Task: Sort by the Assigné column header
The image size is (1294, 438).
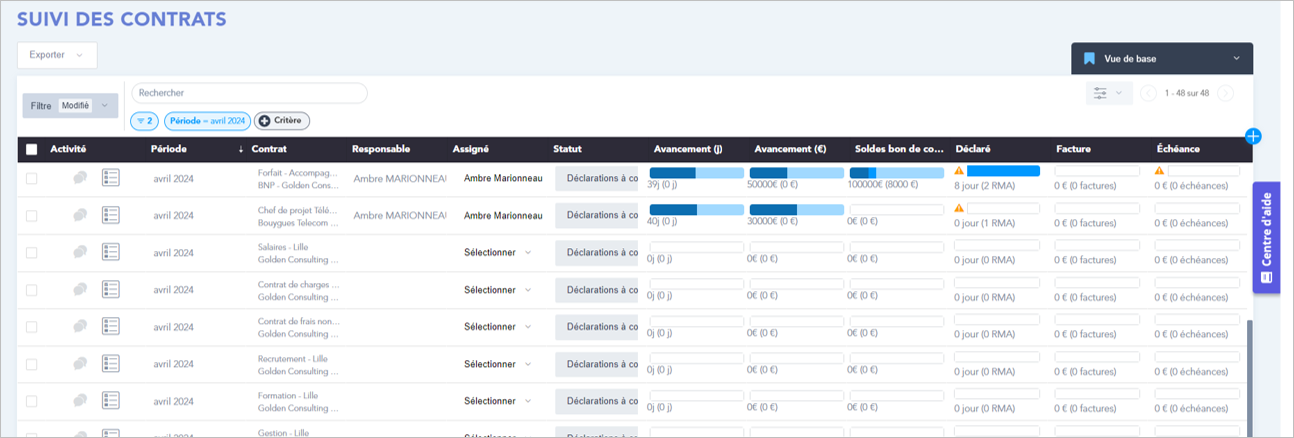Action: [470, 149]
